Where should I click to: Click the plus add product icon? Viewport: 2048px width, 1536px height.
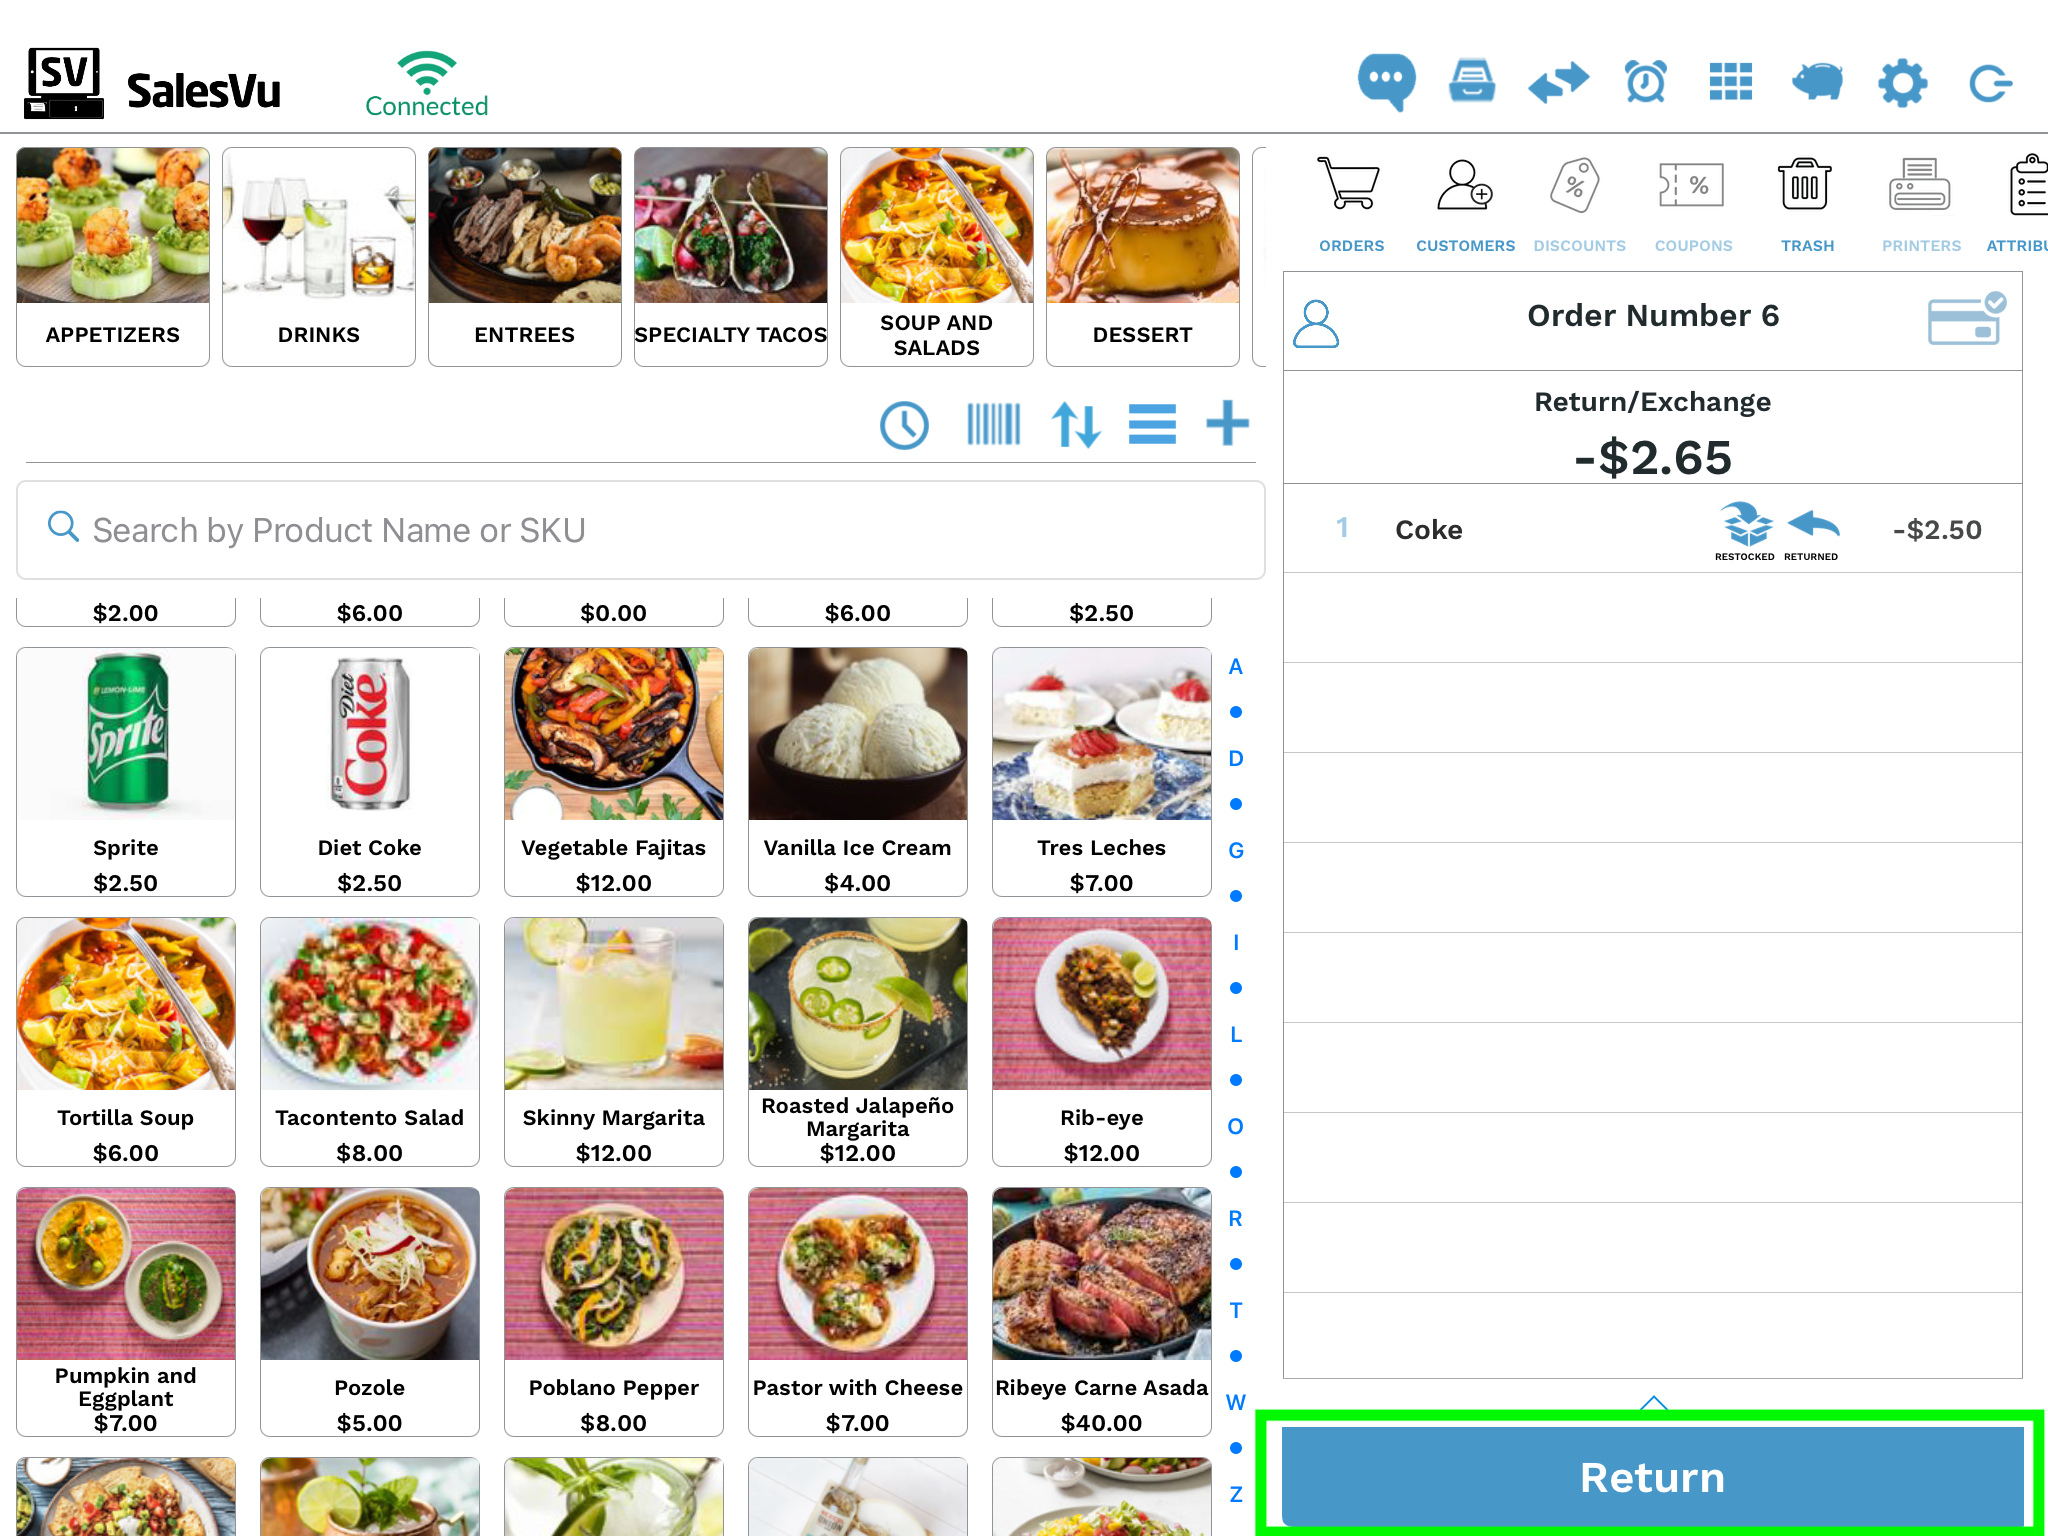[x=1227, y=423]
